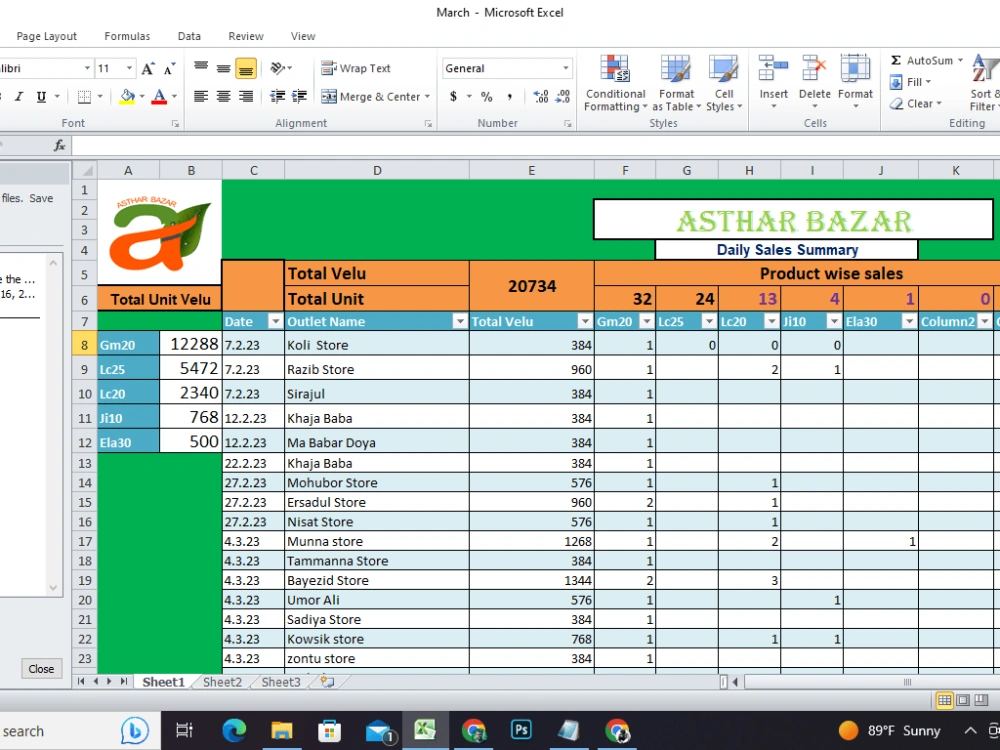Click the Accounting dollar format icon
Viewport: 1000px width, 750px height.
click(x=453, y=96)
